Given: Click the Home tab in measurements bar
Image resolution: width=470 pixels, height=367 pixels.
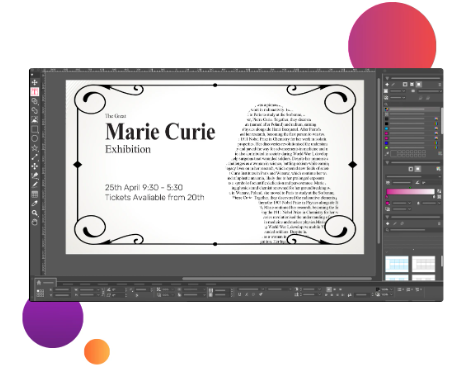Looking at the screenshot, I should coord(46,283).
